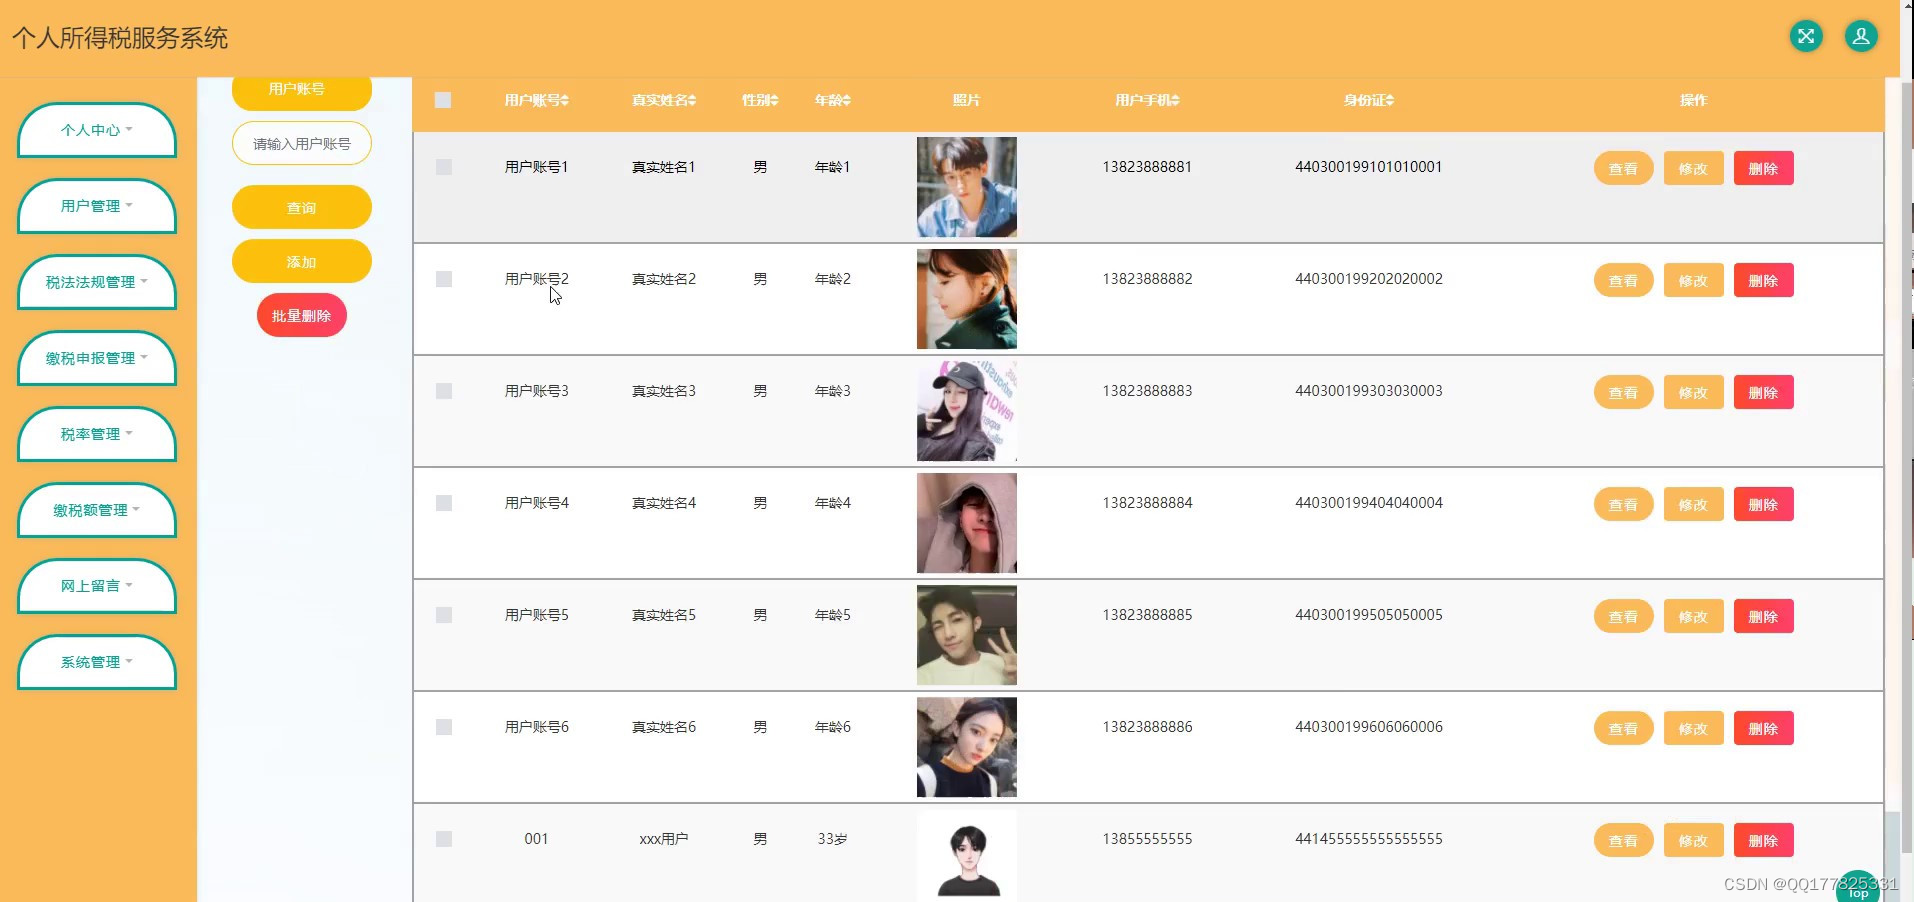Click 查看 for 用户账号2 row
The height and width of the screenshot is (902, 1914).
[1624, 280]
